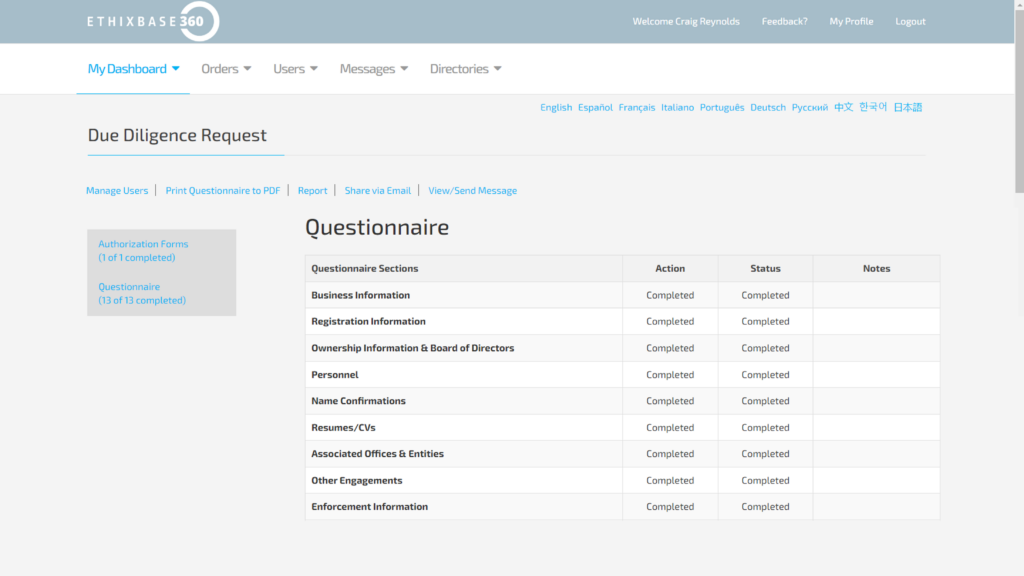Open the My Dashboard dropdown menu
Viewport: 1024px width, 576px height.
point(133,69)
